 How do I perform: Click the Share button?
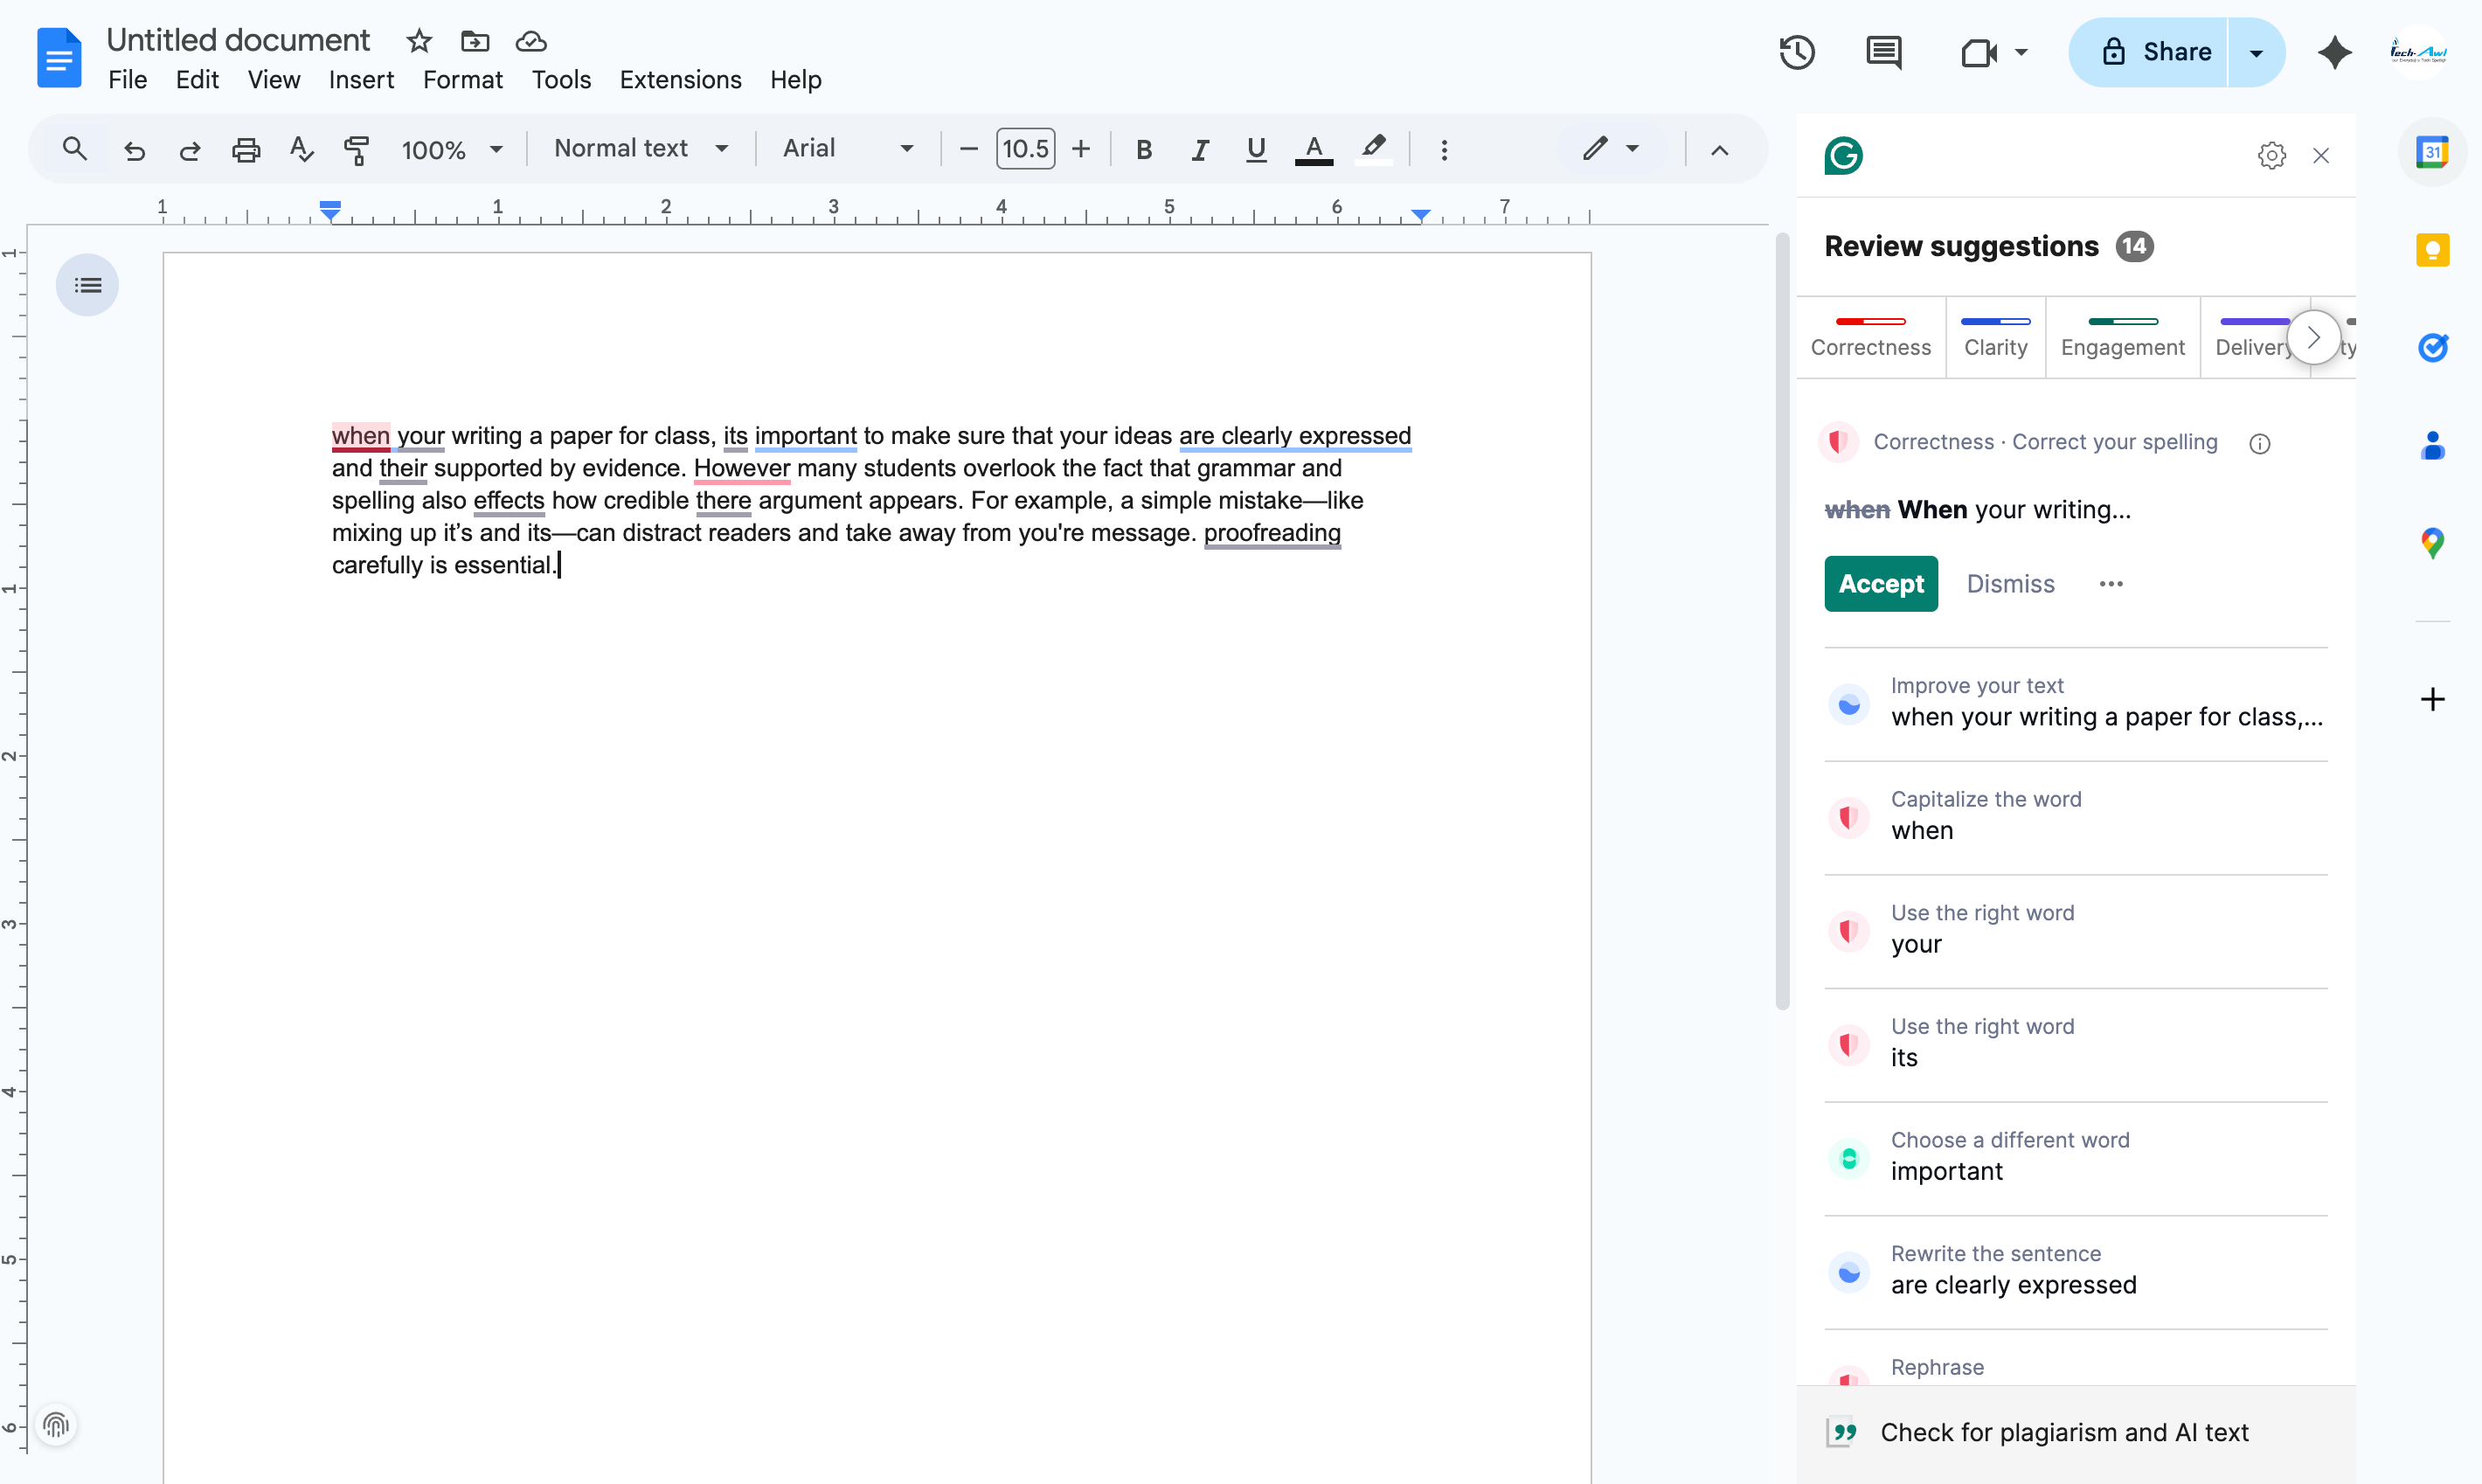click(x=2149, y=52)
